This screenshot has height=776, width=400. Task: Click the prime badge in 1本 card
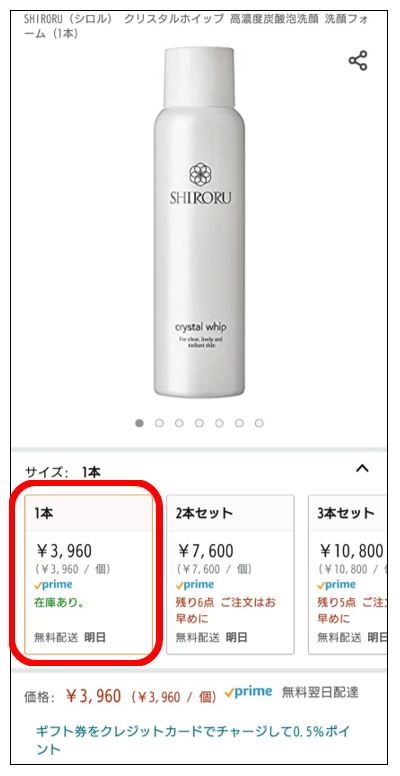point(53,584)
